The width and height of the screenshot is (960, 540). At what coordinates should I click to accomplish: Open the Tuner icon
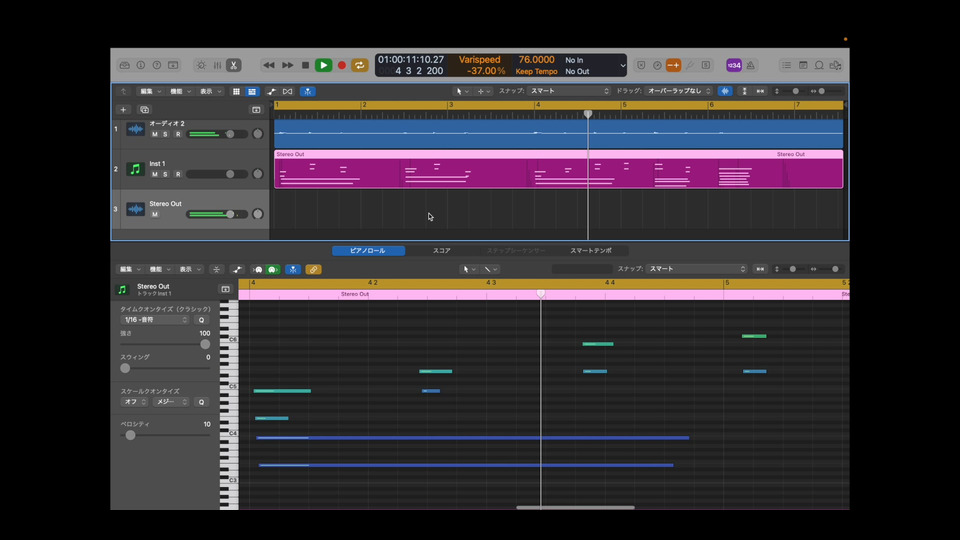pyautogui.click(x=689, y=65)
